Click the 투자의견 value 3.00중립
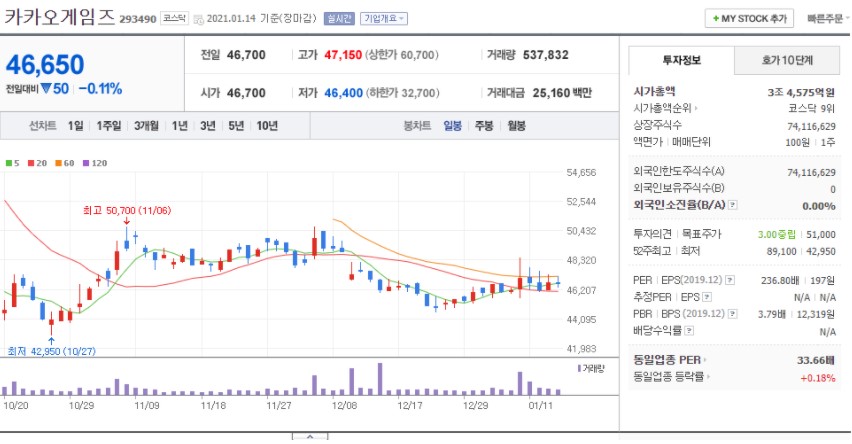 (777, 234)
